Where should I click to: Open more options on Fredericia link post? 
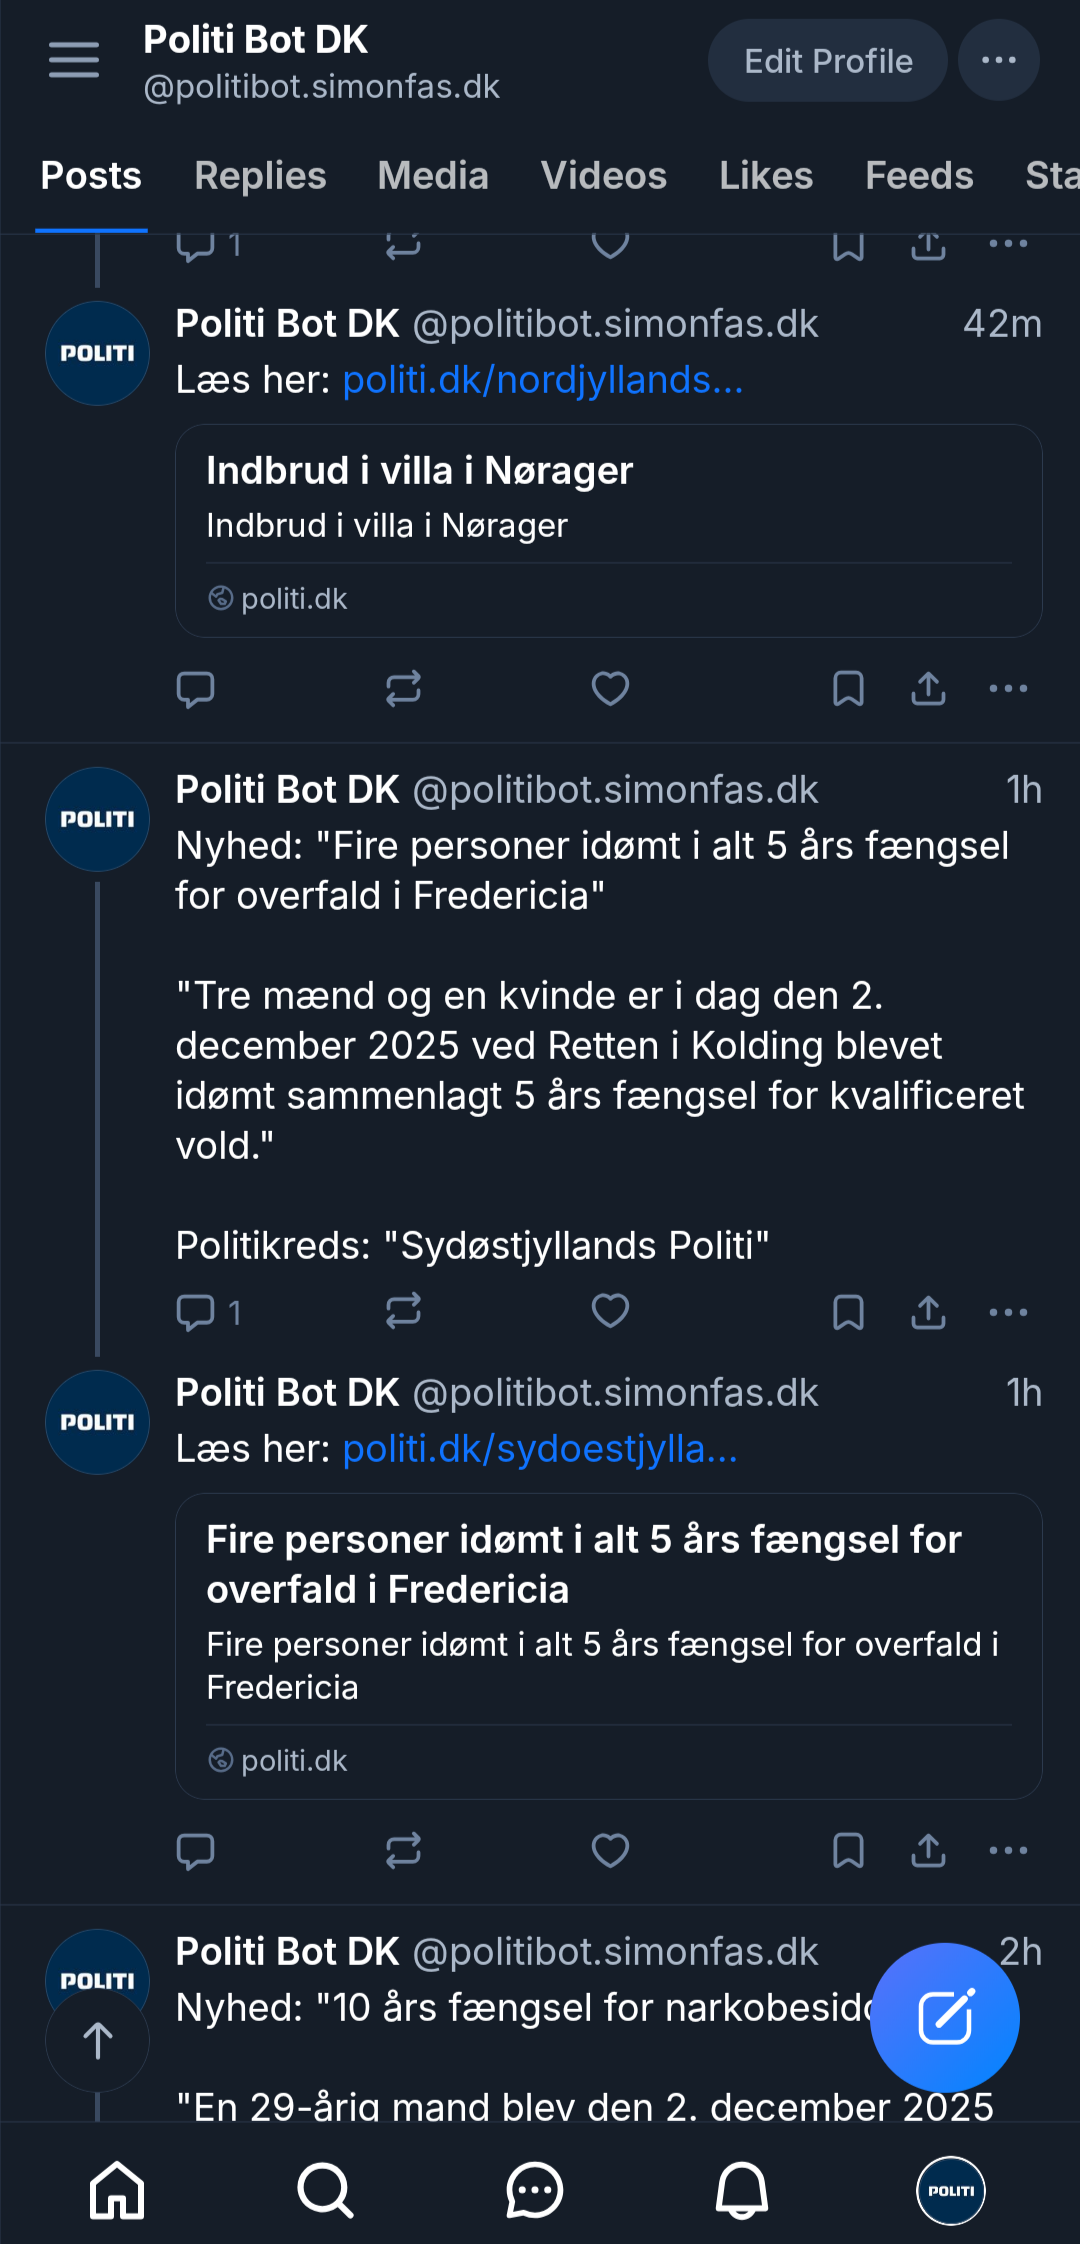[x=1008, y=1851]
